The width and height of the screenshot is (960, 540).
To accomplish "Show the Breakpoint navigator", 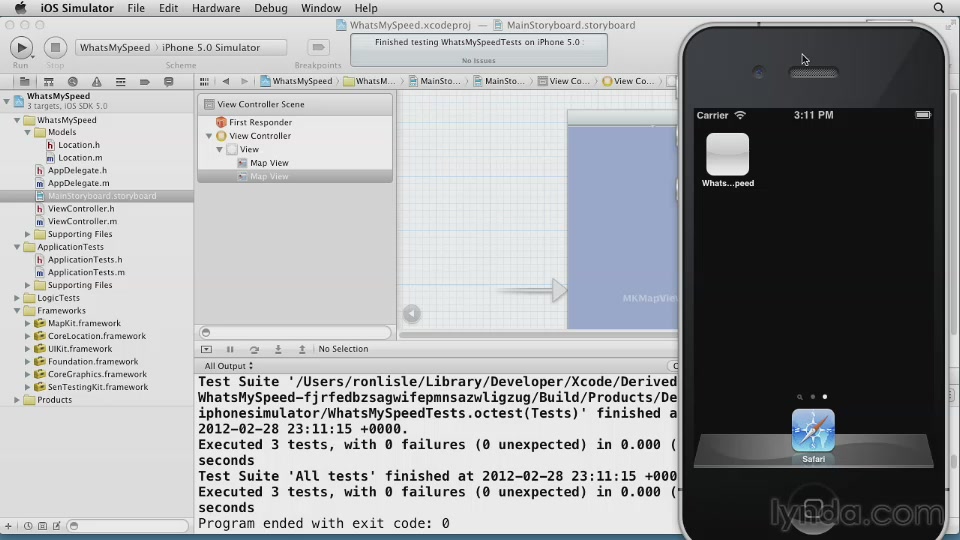I will pyautogui.click(x=144, y=81).
